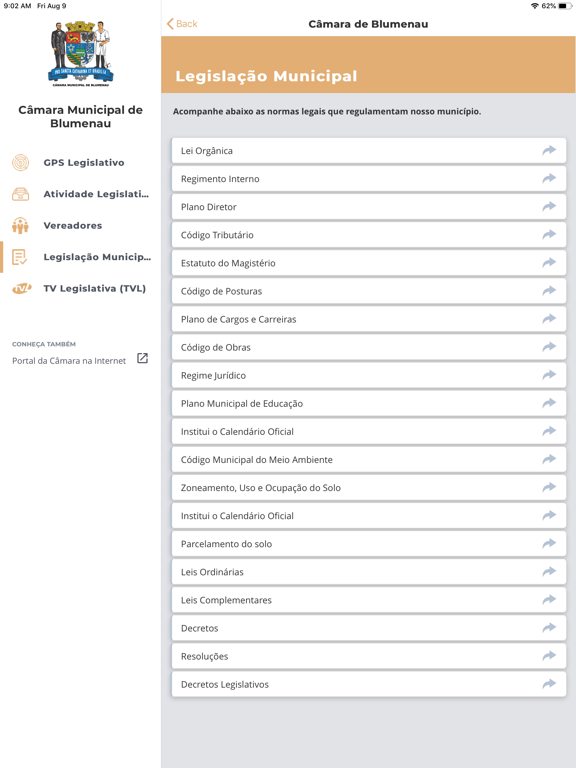Open the Vereadores people icon

21,226
